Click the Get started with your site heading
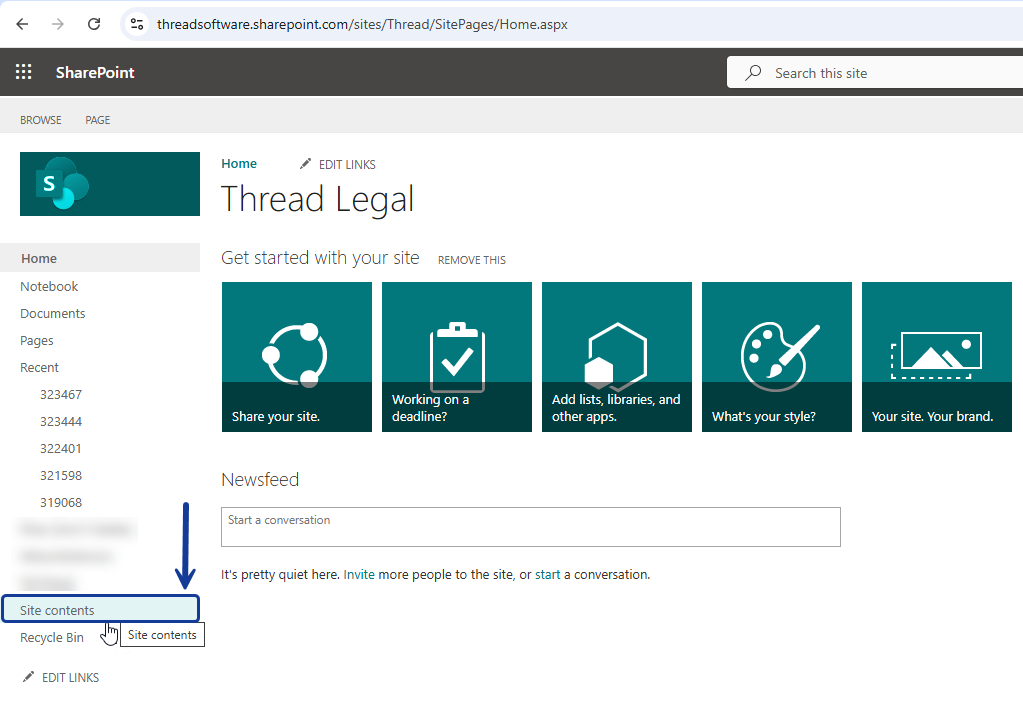This screenshot has width=1023, height=725. [320, 258]
